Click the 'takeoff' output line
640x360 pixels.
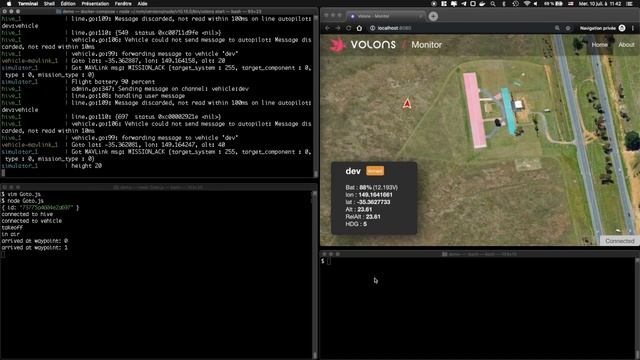click(x=12, y=227)
